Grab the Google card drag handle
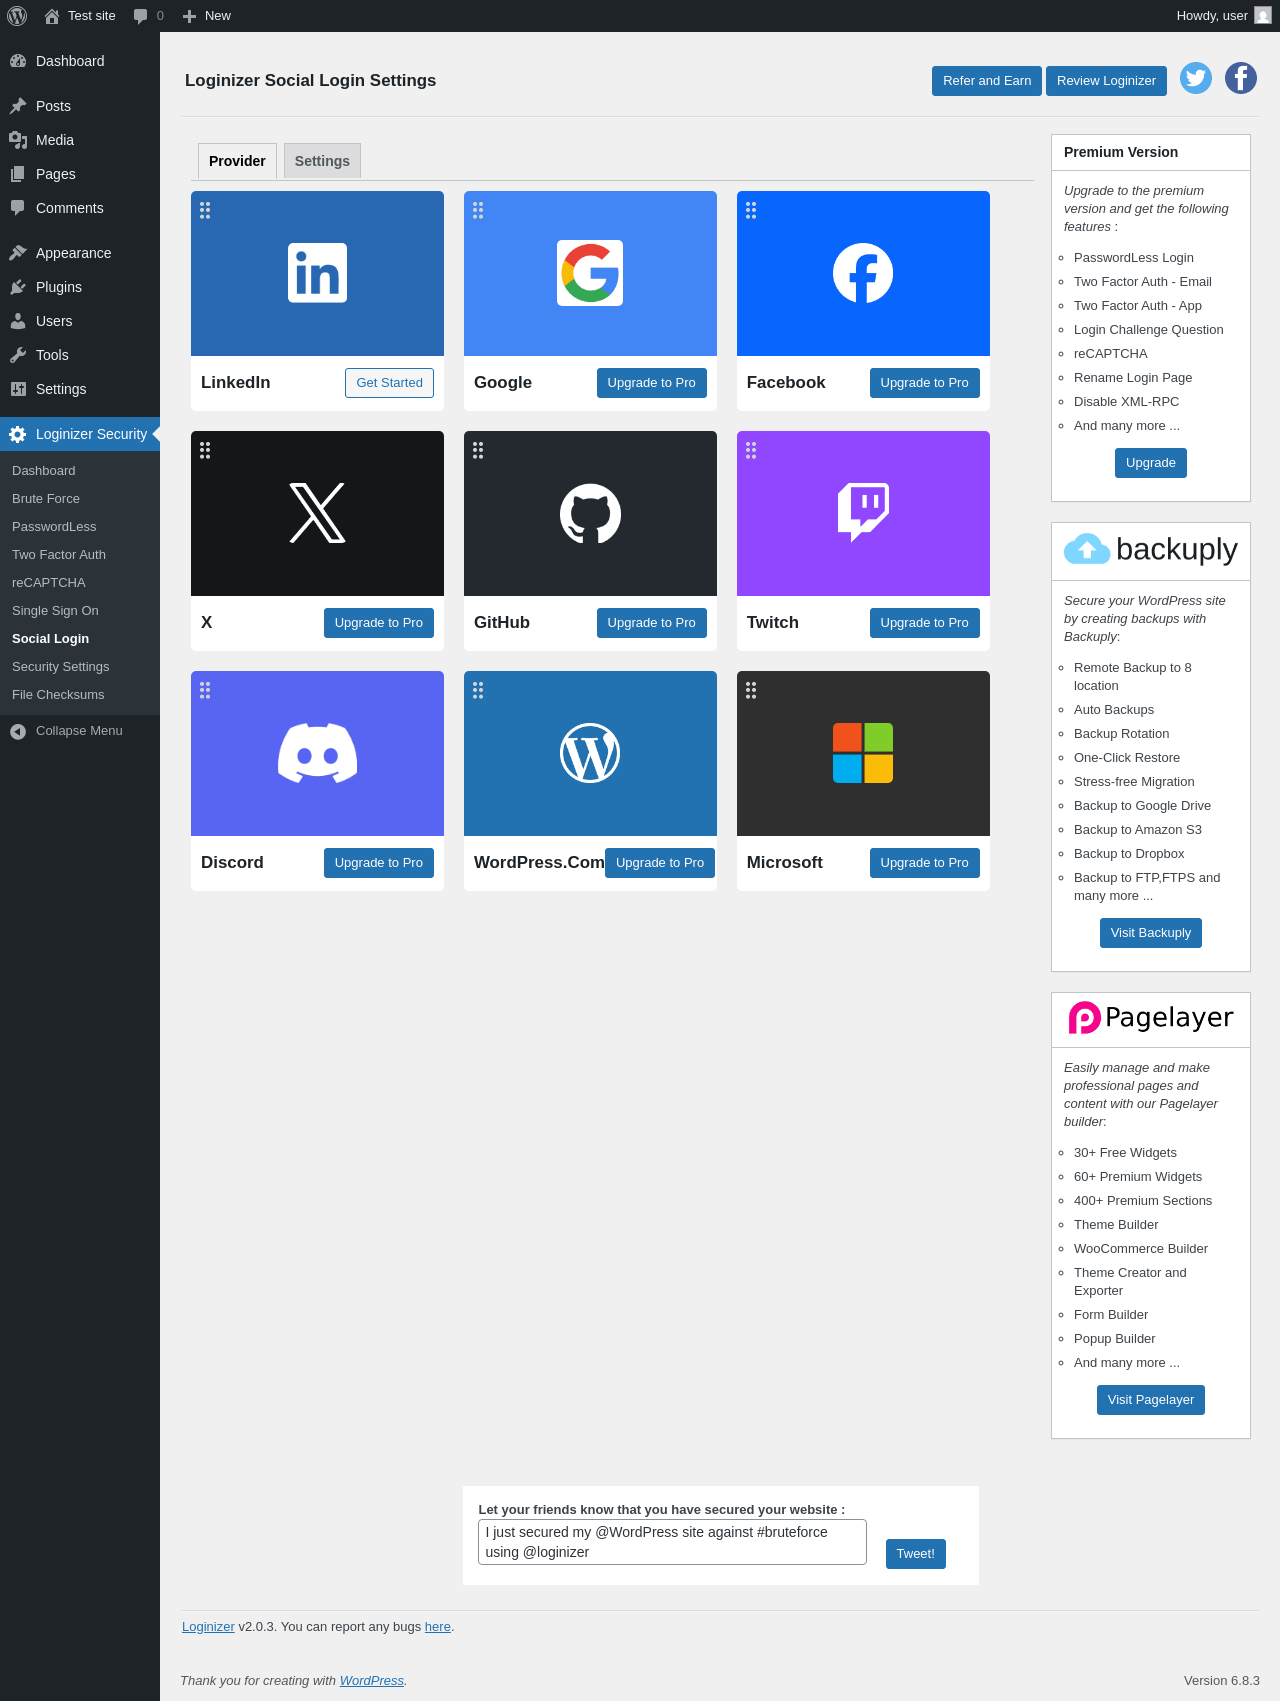This screenshot has width=1280, height=1701. click(478, 210)
